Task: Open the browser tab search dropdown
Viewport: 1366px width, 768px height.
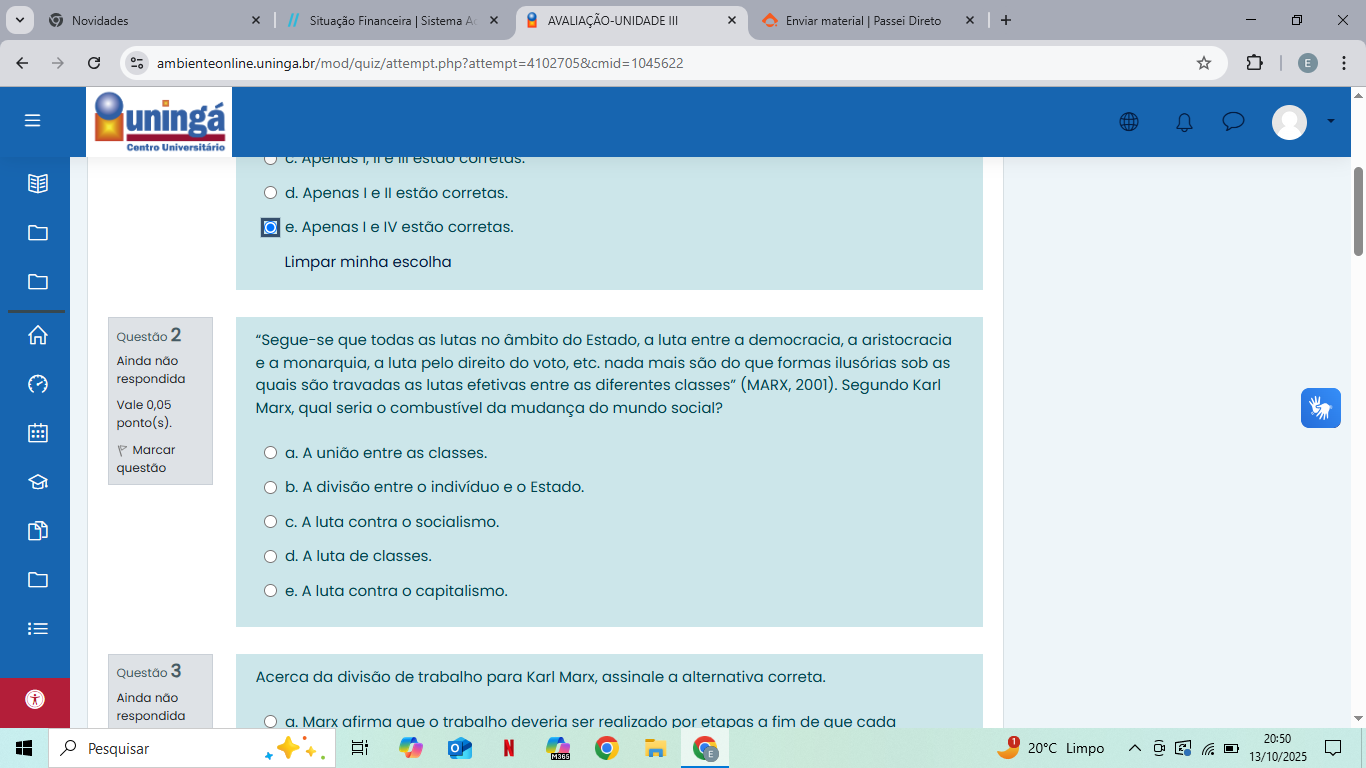Action: point(20,20)
